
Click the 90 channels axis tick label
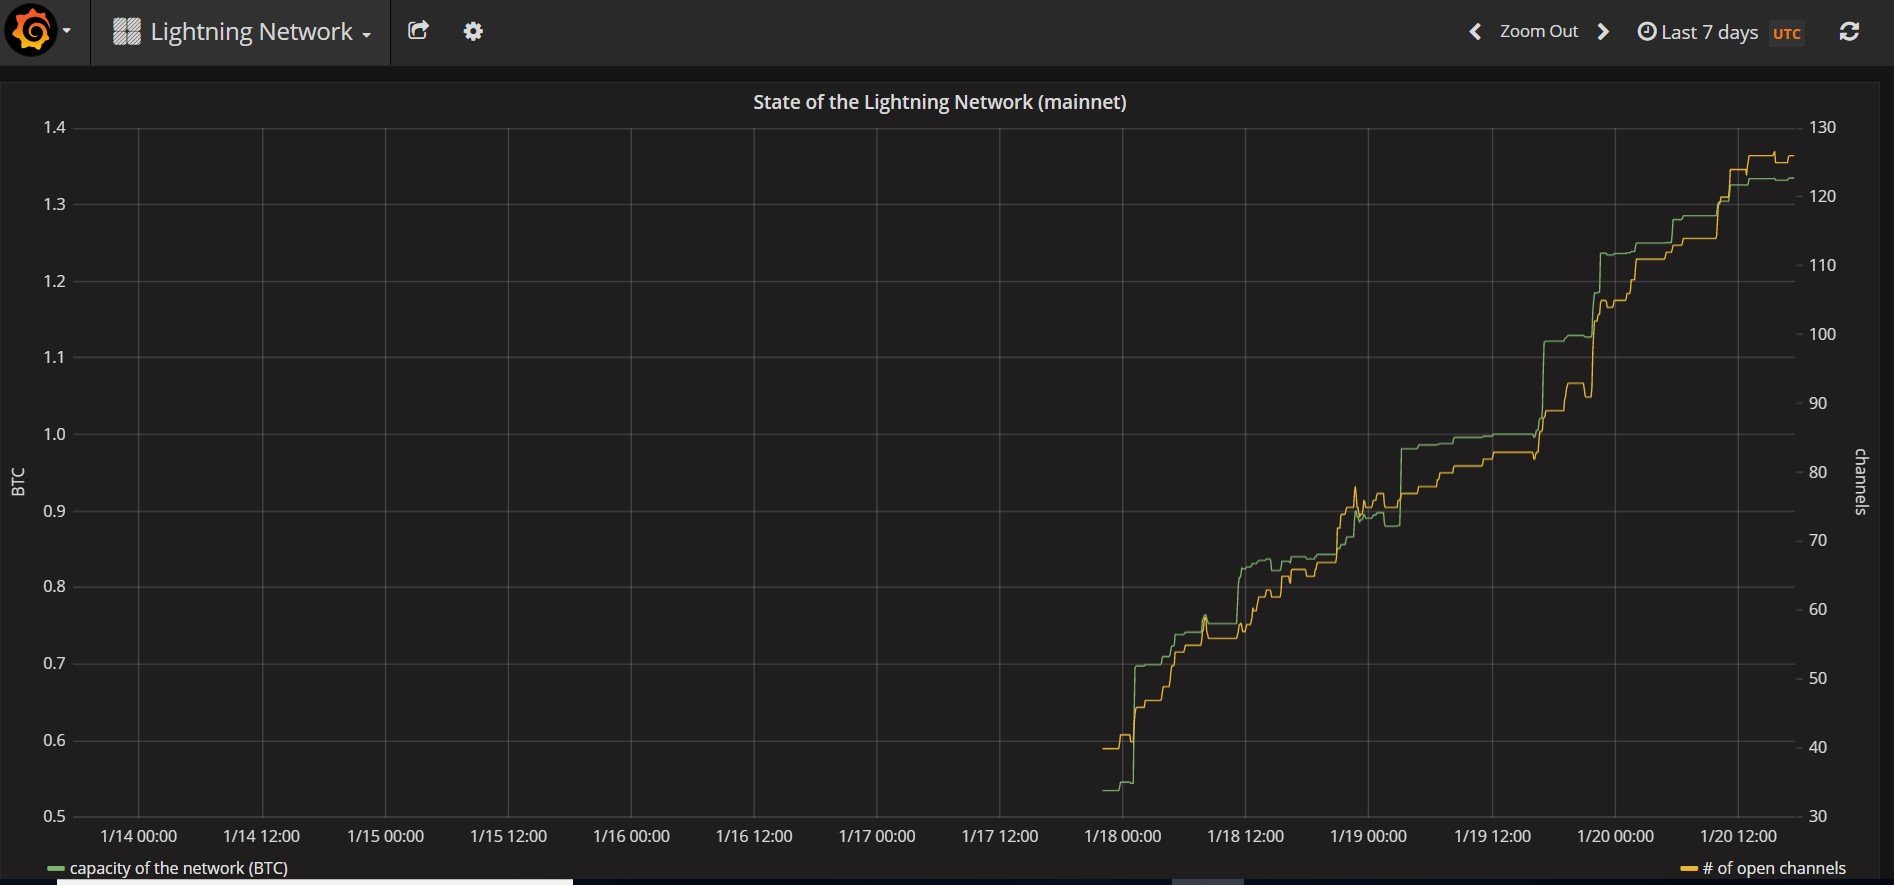1818,403
